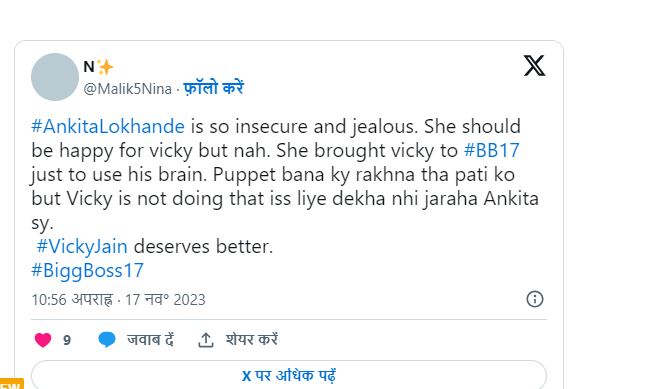Click the gray profile avatar
651x389 pixels.
[x=55, y=77]
